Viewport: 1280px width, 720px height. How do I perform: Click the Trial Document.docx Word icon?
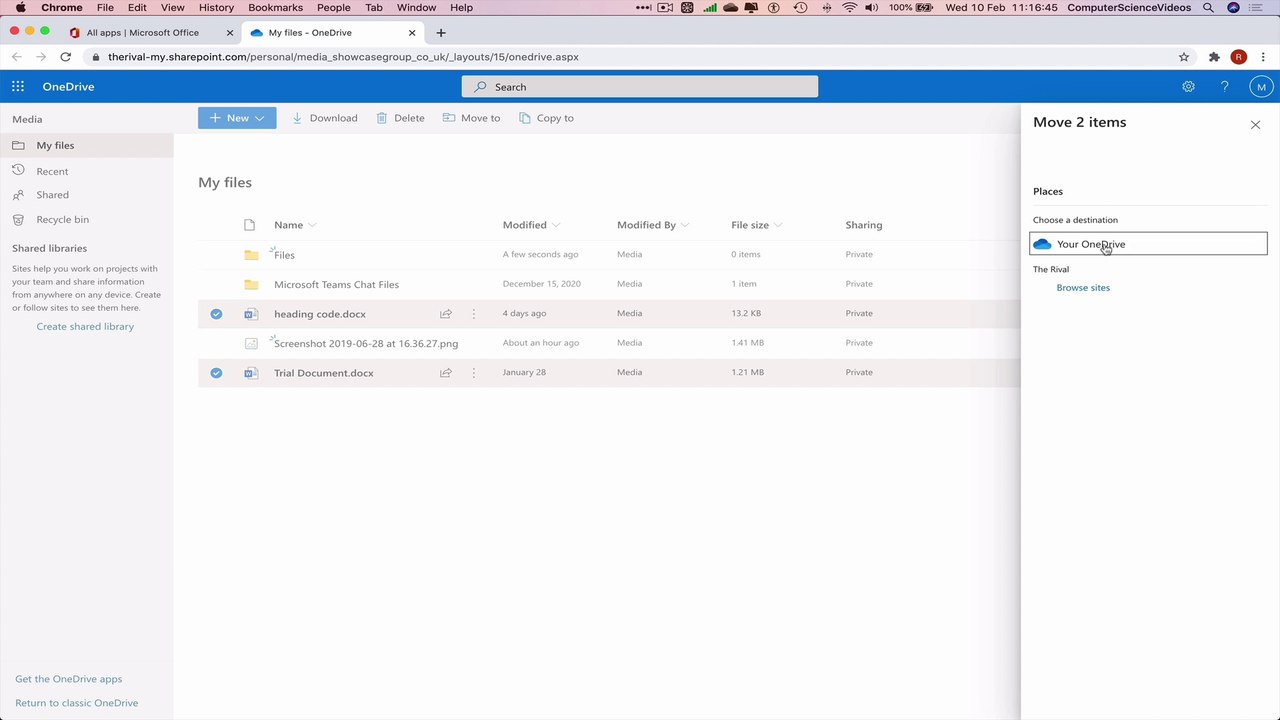pos(251,373)
